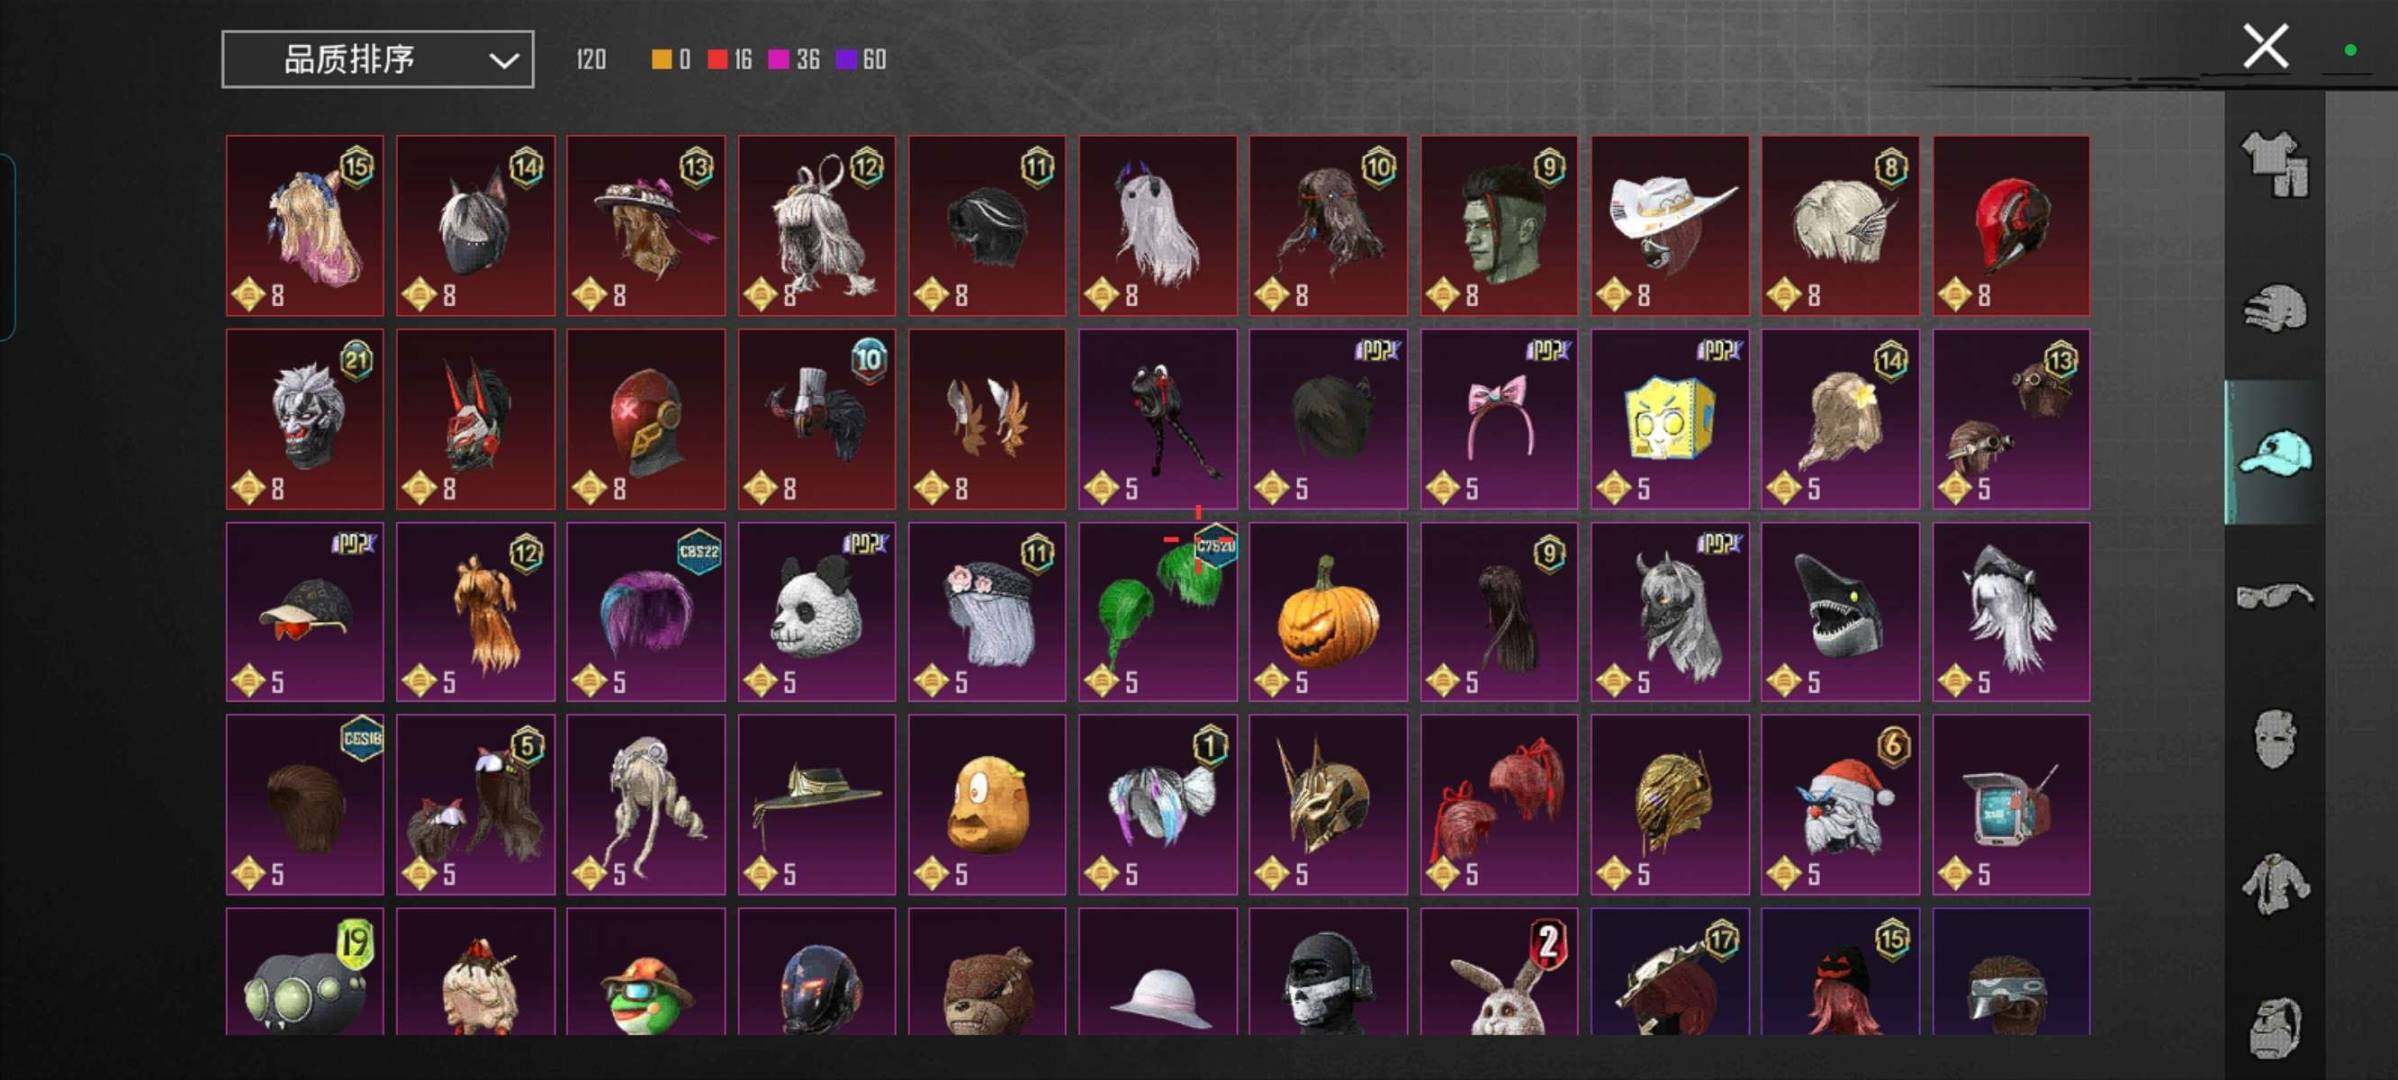Screen dimensions: 2398x1080
Task: Select the jacket category icon
Action: tap(2275, 884)
